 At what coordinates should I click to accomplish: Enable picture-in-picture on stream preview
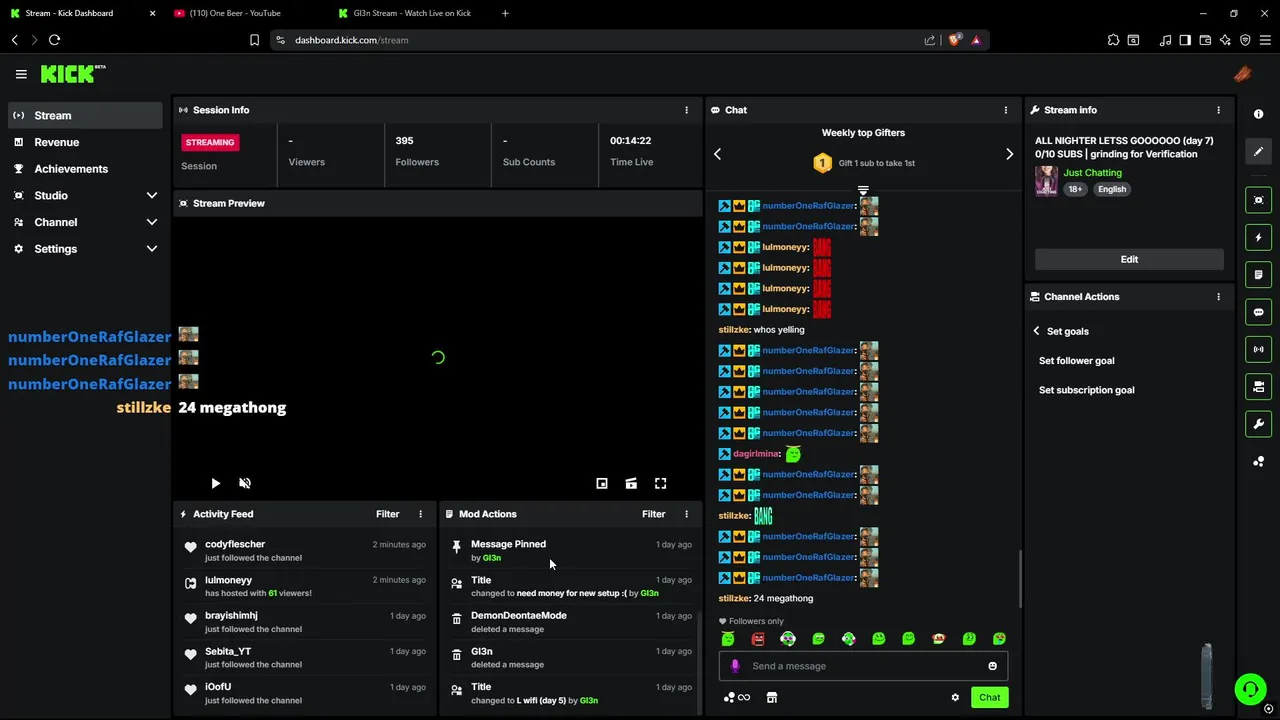pos(602,483)
